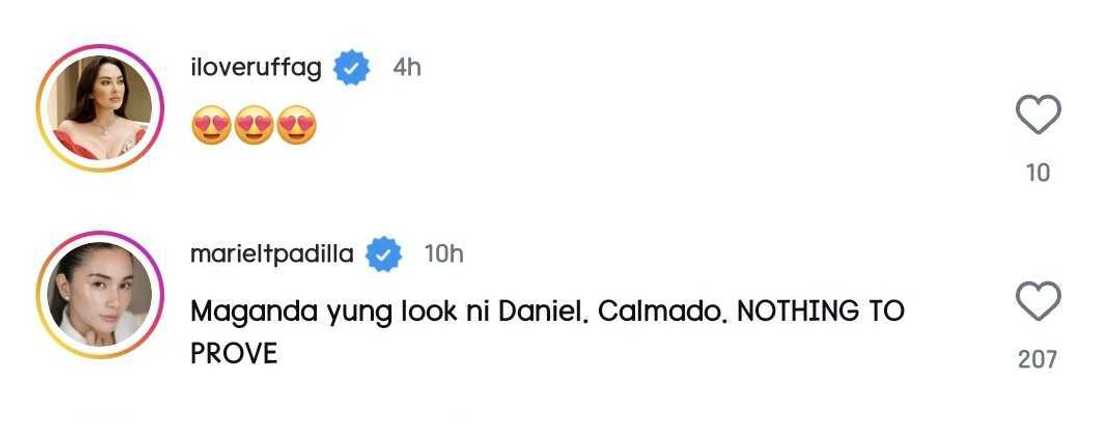Click the 10h timestamp
The height and width of the screenshot is (423, 1120).
click(x=443, y=254)
